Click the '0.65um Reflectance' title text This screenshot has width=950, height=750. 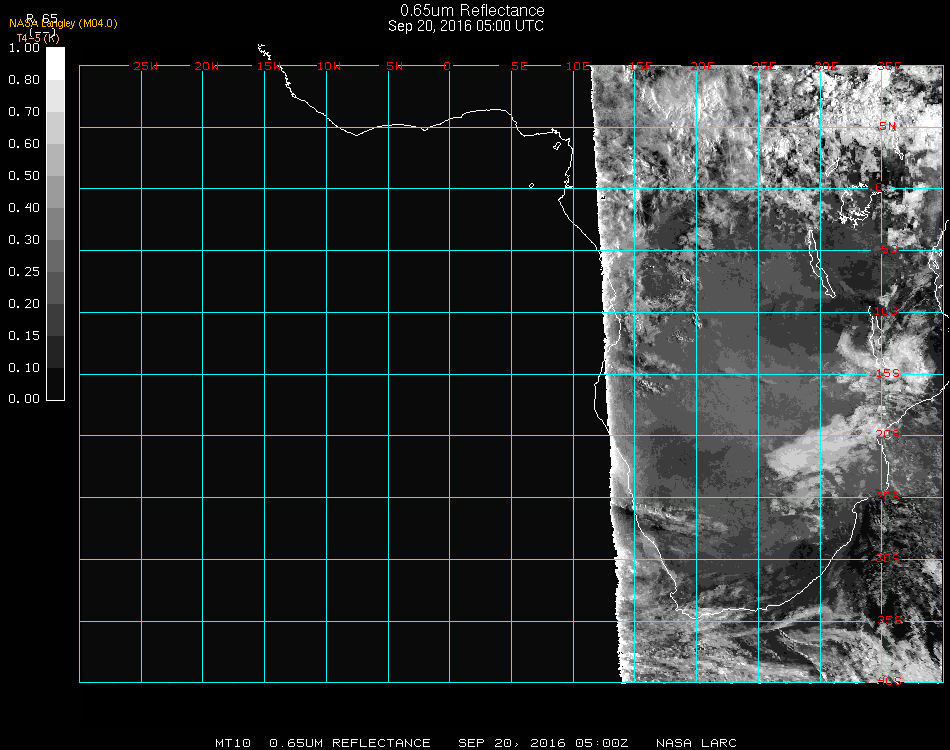(x=472, y=10)
